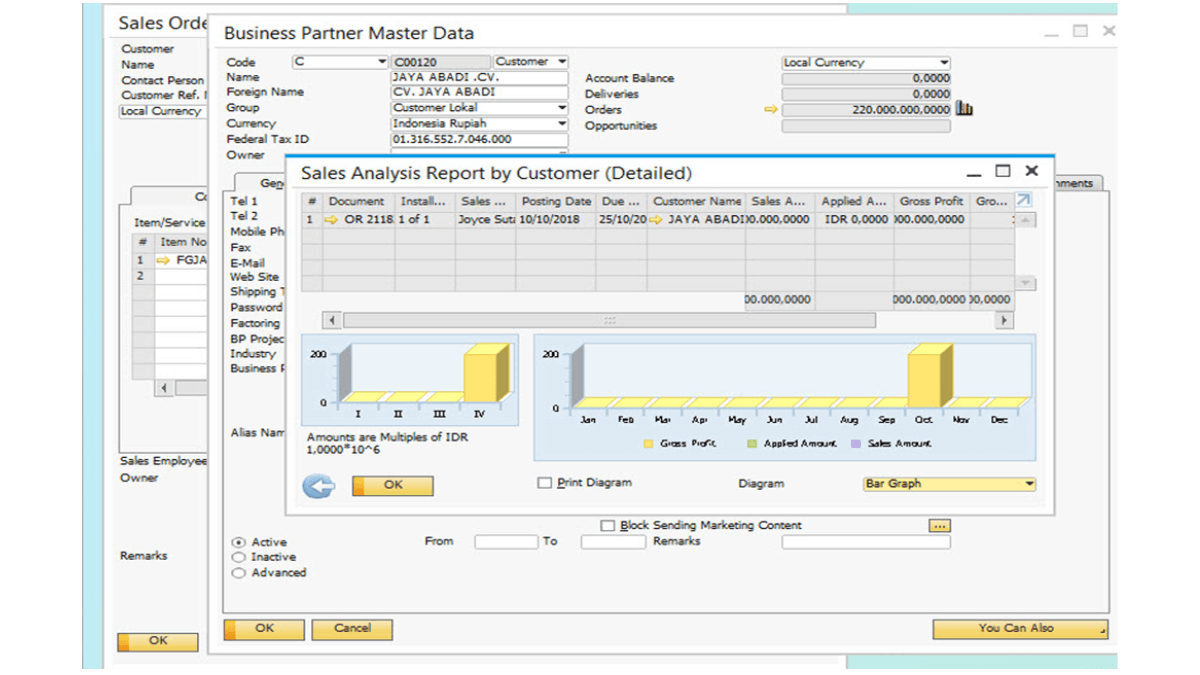Viewport: 1200px width, 675px height.
Task: Click the report scrollbar right arrow
Action: click(1005, 320)
